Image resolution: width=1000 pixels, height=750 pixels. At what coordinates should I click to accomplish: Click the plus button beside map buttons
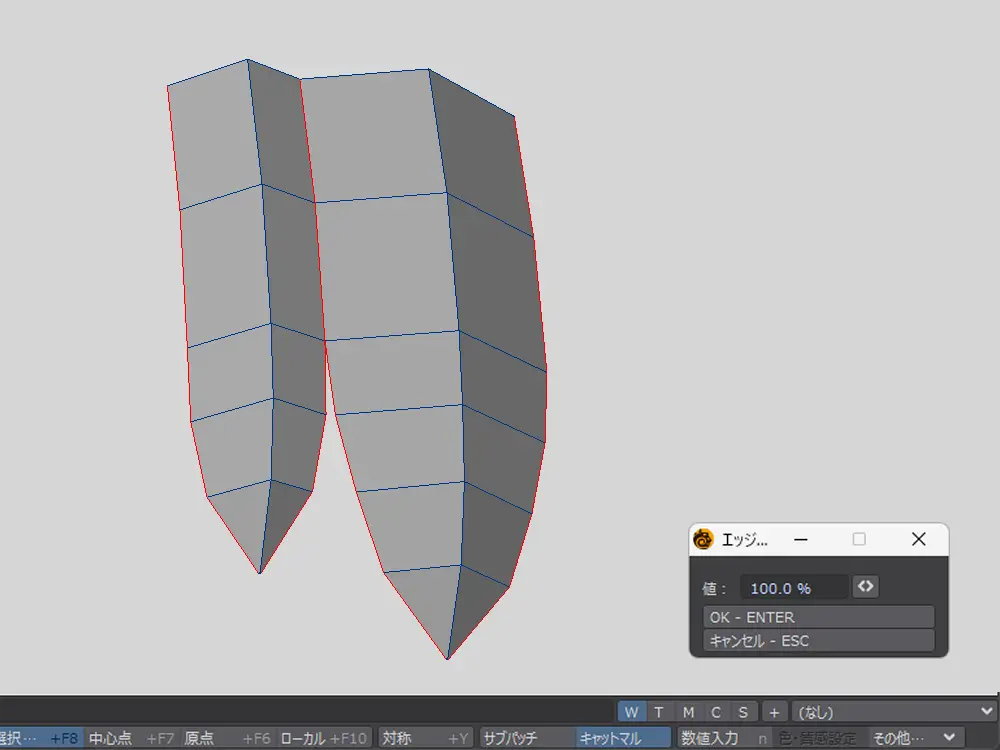point(774,712)
